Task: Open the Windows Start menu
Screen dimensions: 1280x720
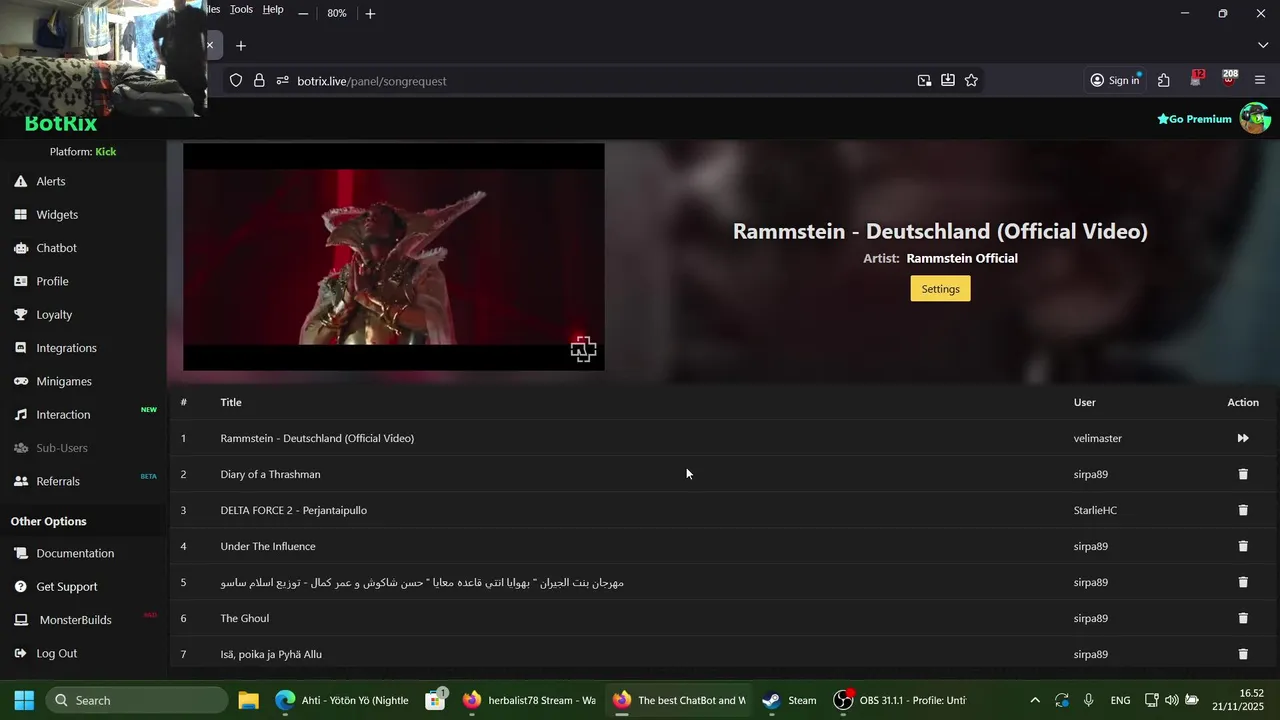Action: tap(24, 700)
